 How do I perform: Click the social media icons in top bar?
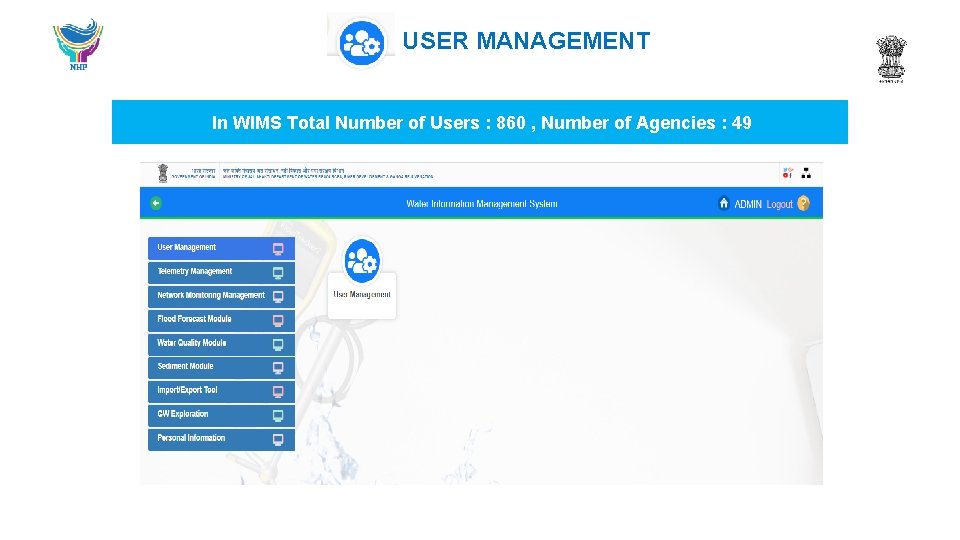click(787, 173)
